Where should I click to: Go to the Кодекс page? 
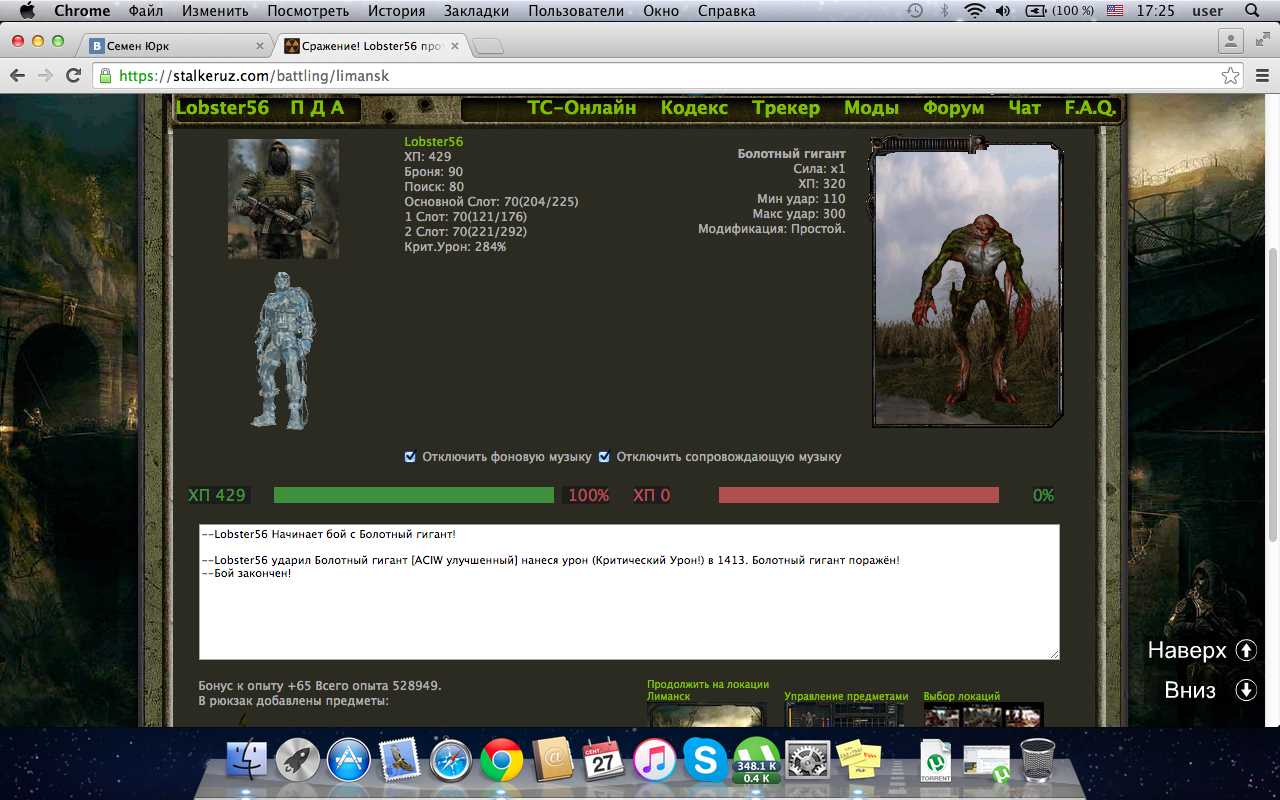pos(694,108)
